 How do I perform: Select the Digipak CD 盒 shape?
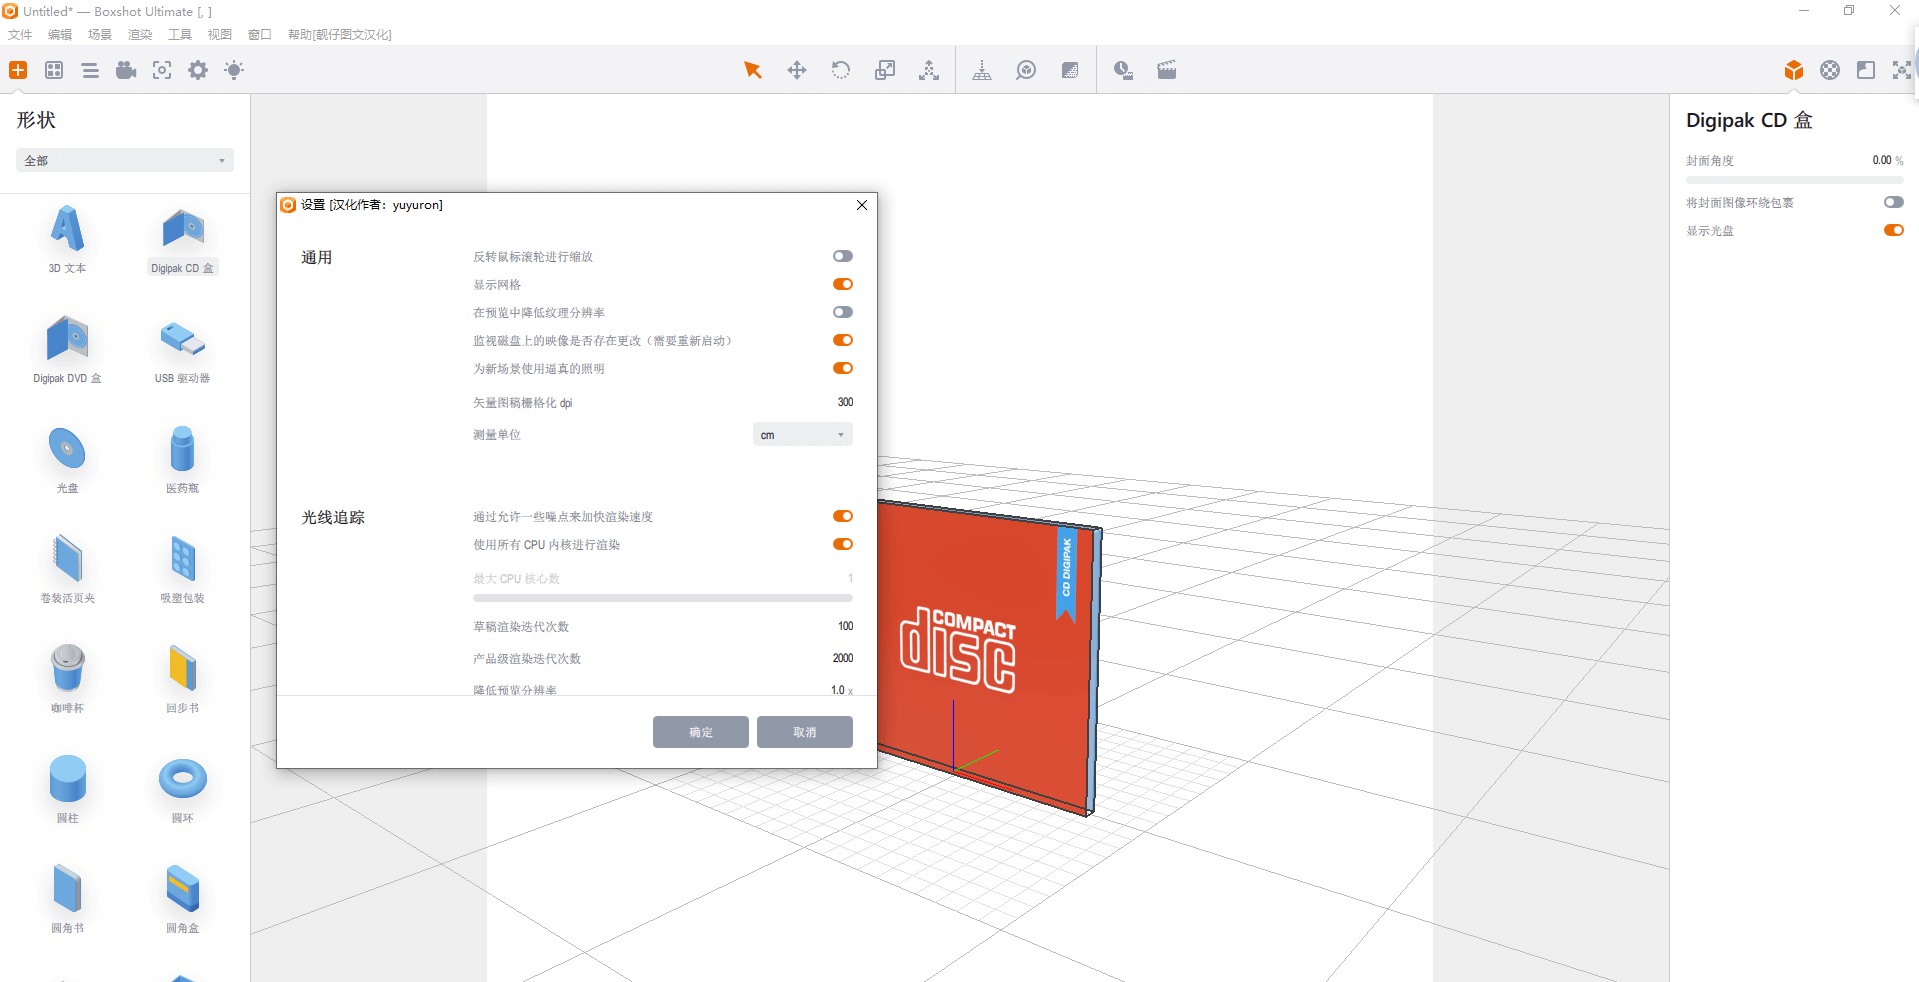(182, 241)
